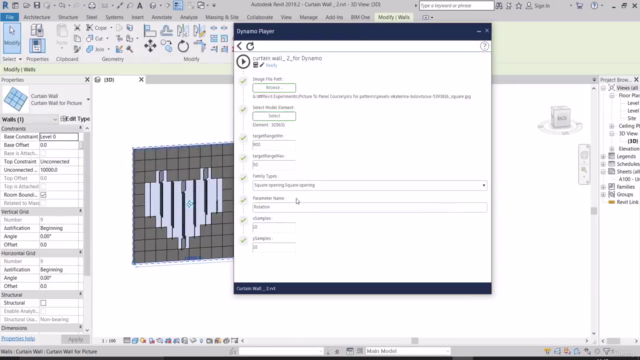Open the curtain wall type selector dropdown

88,99
